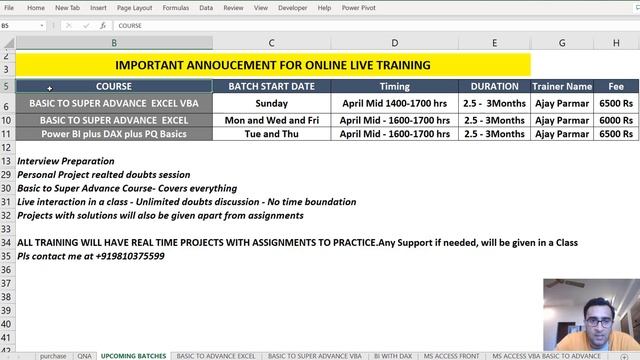The width and height of the screenshot is (640, 360).
Task: Click Ajay Parmar in the Power BI row
Action: click(x=562, y=134)
